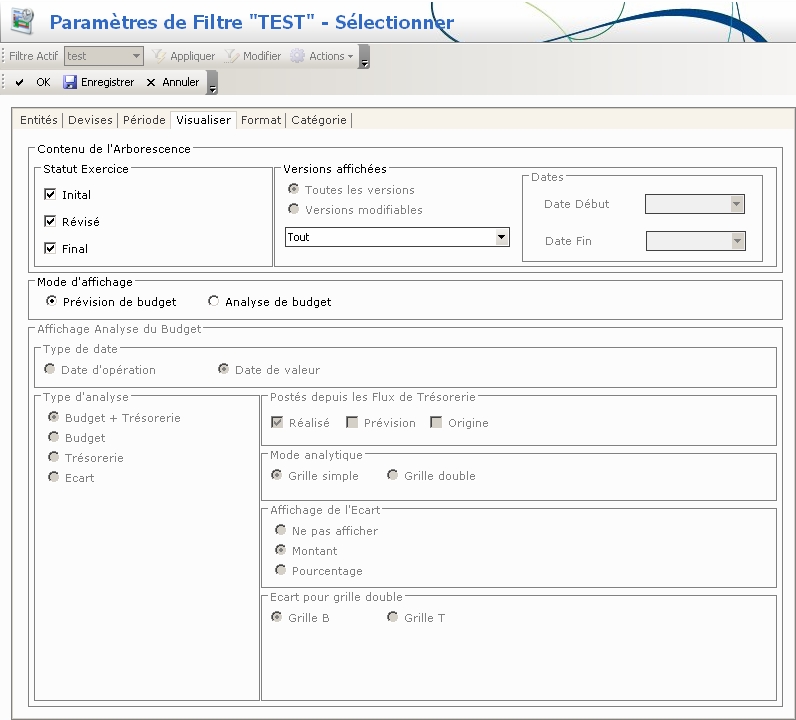
Task: Open the Date Fin date picker
Action: point(738,241)
